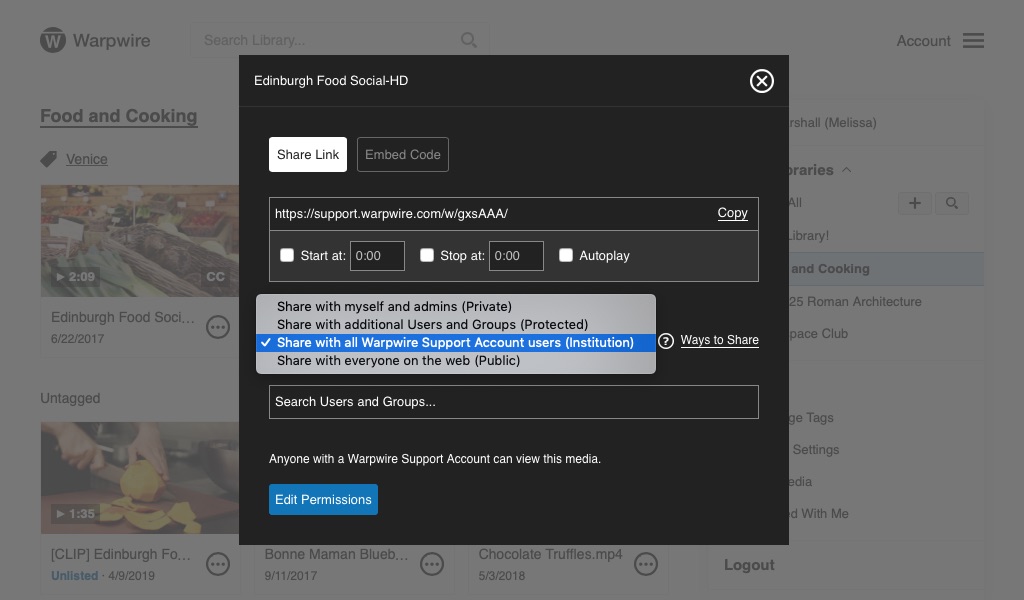Open the Ways to Share help icon
The image size is (1024, 600).
click(665, 341)
